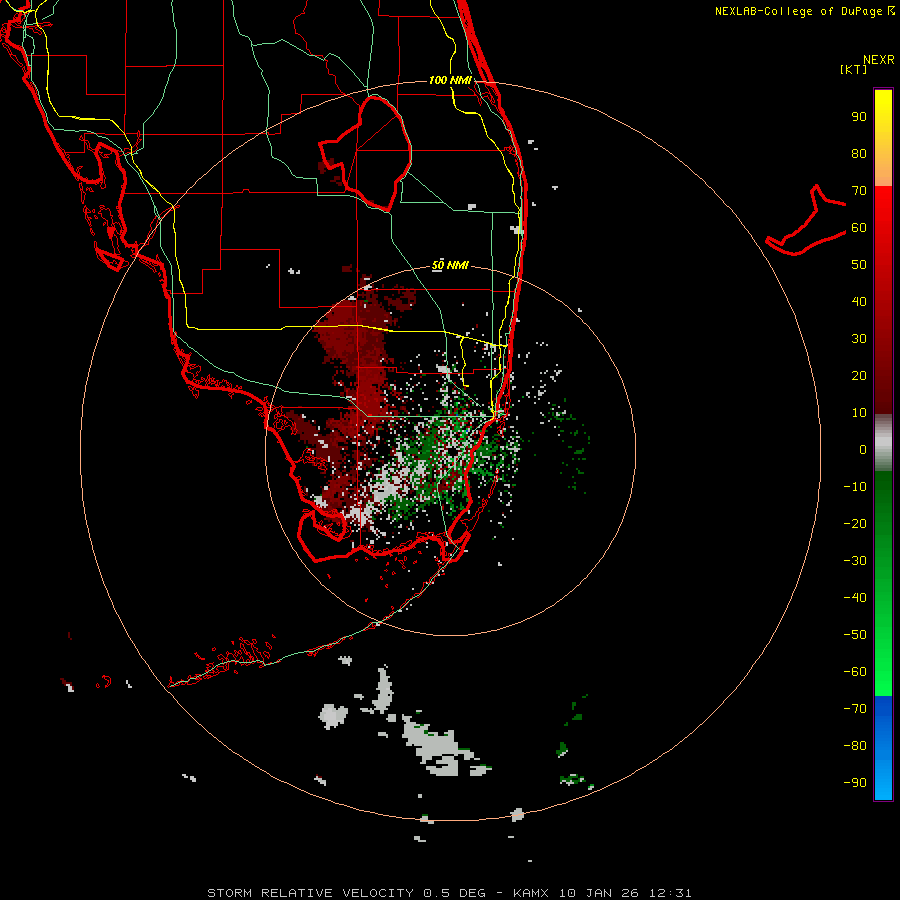Click the -30 value on the velocity scale
Screen dimensions: 900x900
pyautogui.click(x=855, y=561)
